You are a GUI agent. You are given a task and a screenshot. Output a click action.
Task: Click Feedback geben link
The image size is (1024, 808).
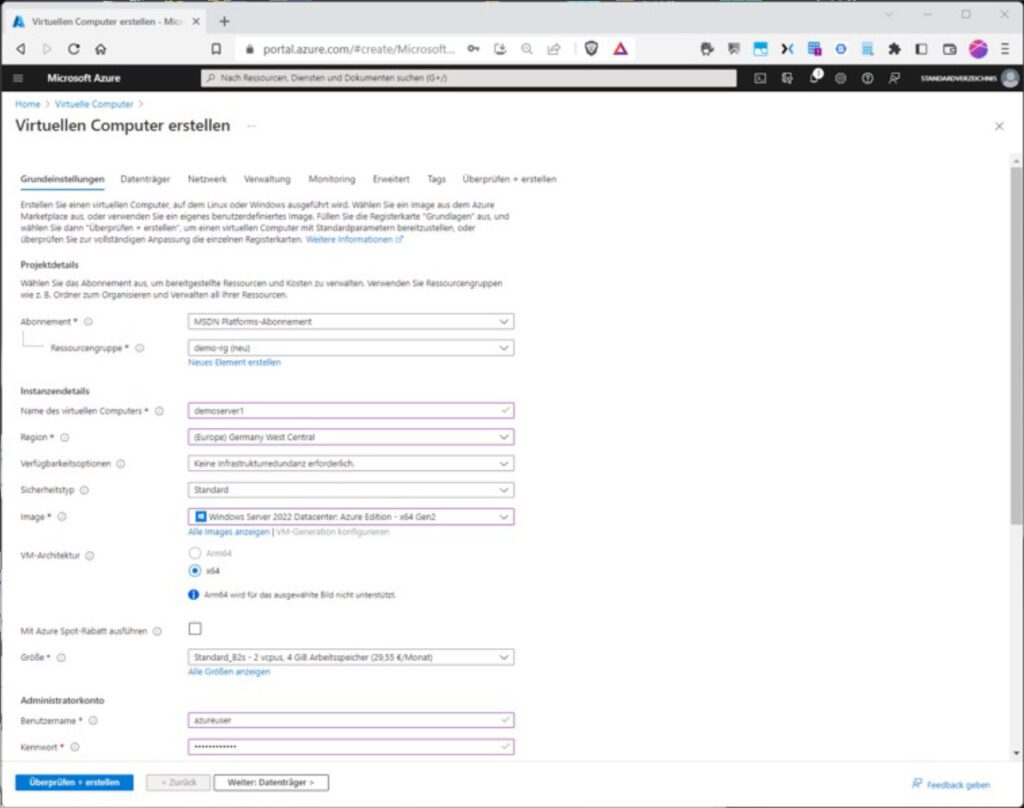952,784
